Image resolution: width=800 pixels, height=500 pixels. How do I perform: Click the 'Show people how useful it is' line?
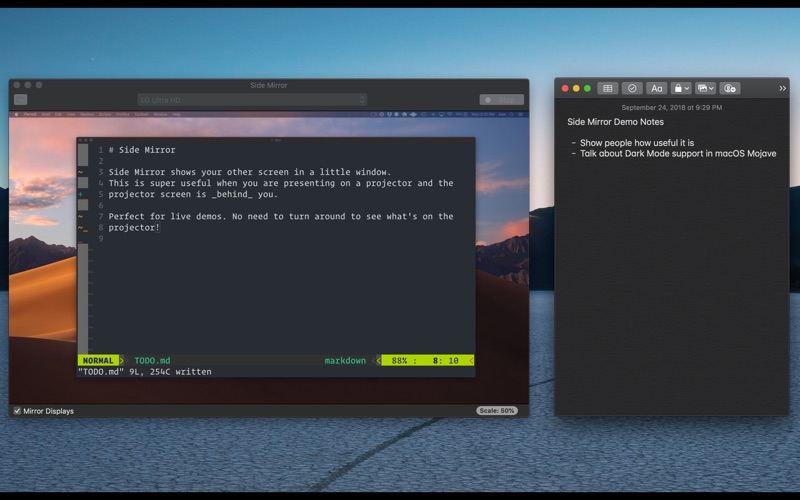637,143
